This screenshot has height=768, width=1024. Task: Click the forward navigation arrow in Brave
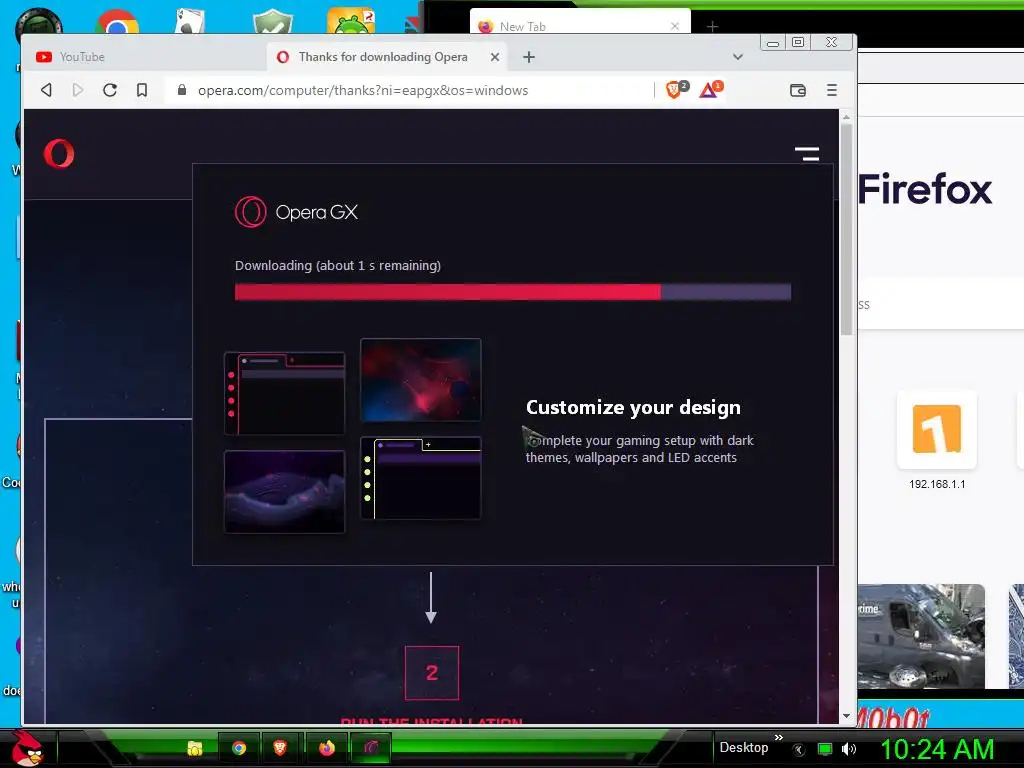tap(78, 90)
